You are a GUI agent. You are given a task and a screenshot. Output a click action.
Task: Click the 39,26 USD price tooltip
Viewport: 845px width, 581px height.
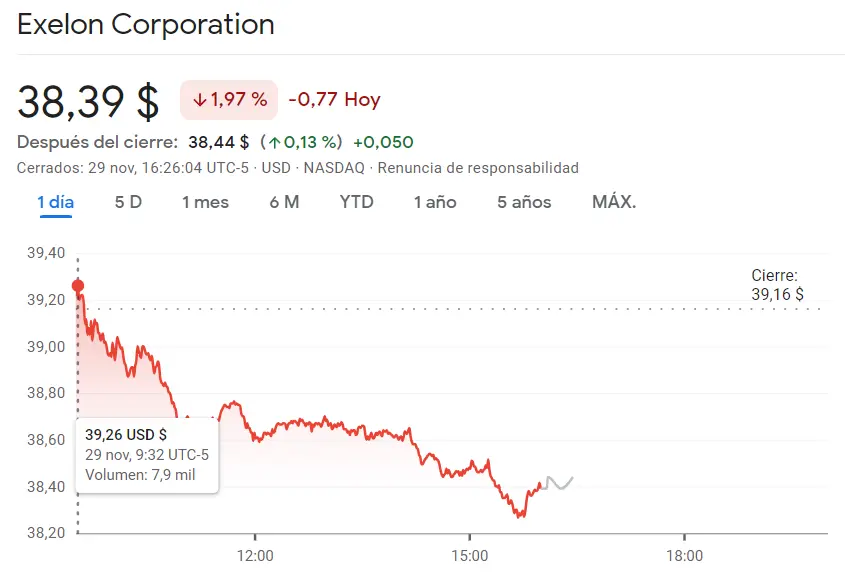(147, 455)
